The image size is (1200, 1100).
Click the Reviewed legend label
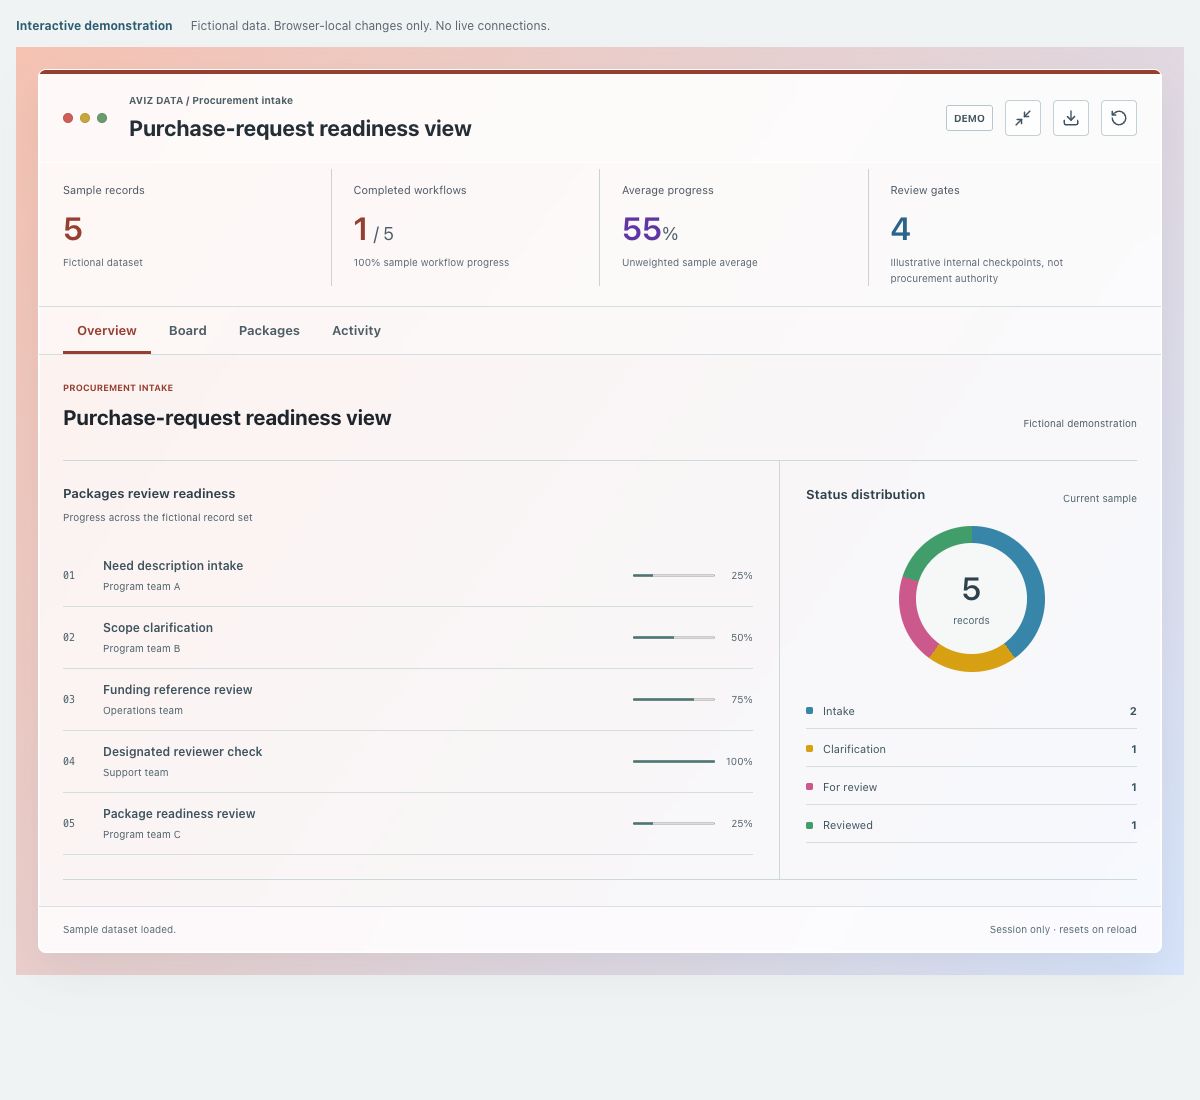click(848, 826)
